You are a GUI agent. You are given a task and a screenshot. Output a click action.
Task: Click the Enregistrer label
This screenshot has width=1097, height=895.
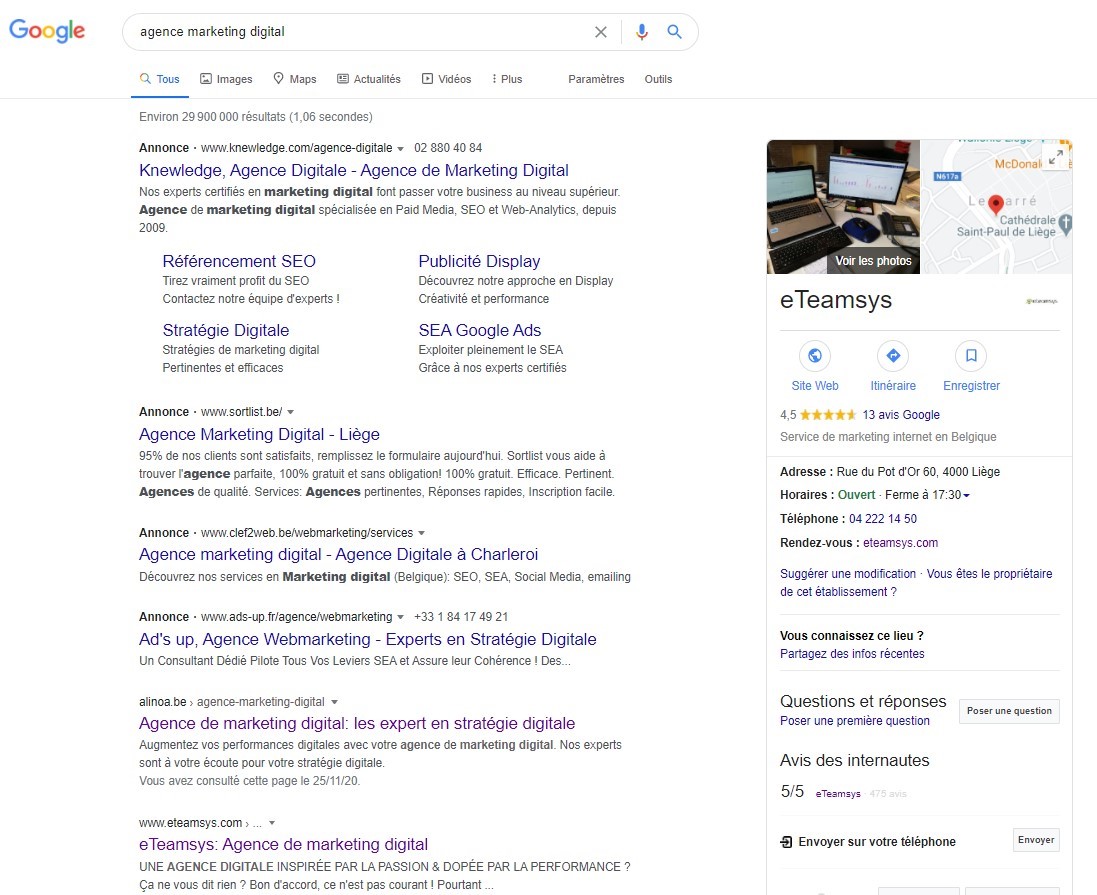[x=971, y=386]
